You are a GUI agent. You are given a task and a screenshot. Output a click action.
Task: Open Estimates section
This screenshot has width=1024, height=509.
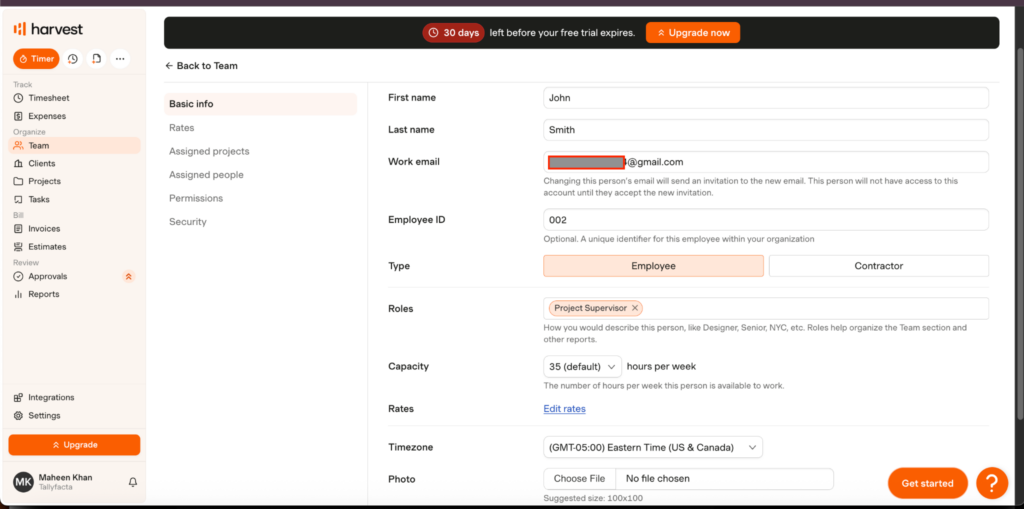(74, 246)
